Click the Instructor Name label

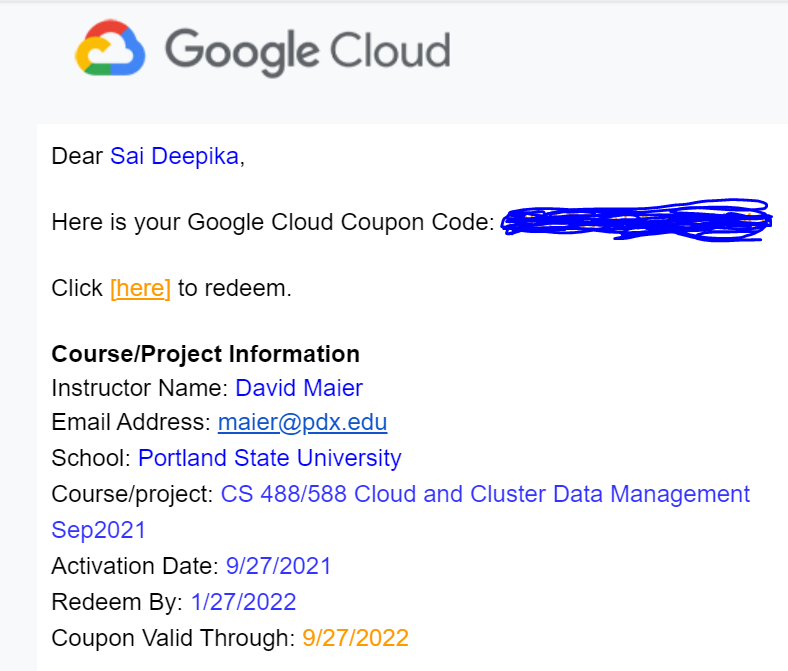[x=140, y=388]
